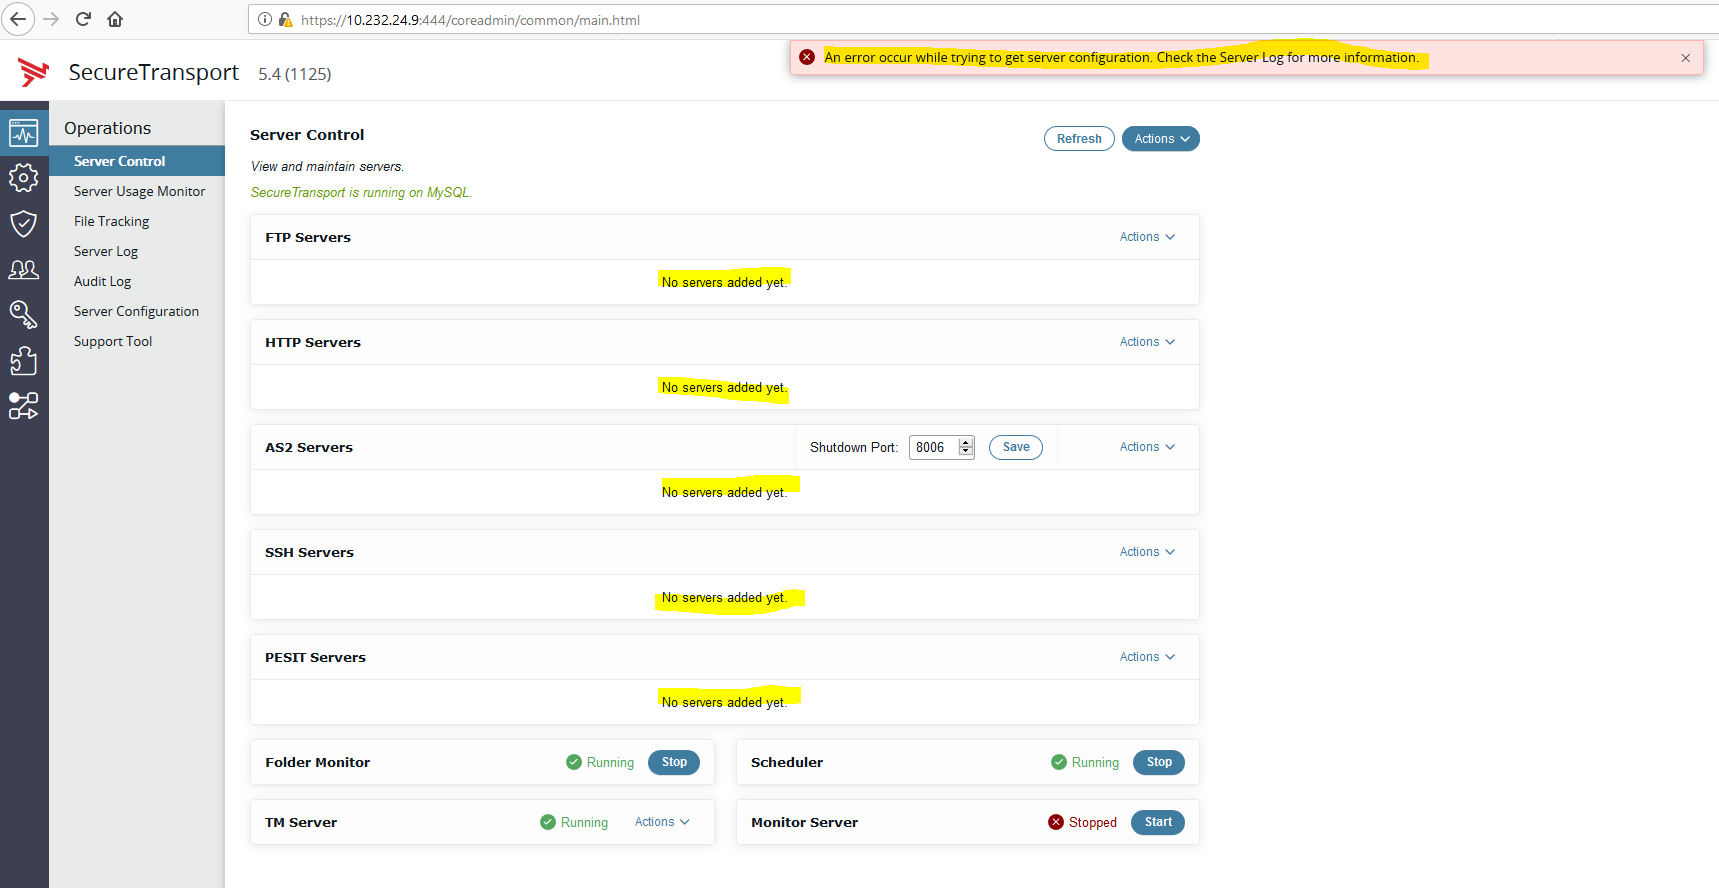Open the key access icon in sidebar
The width and height of the screenshot is (1719, 888).
[x=24, y=315]
